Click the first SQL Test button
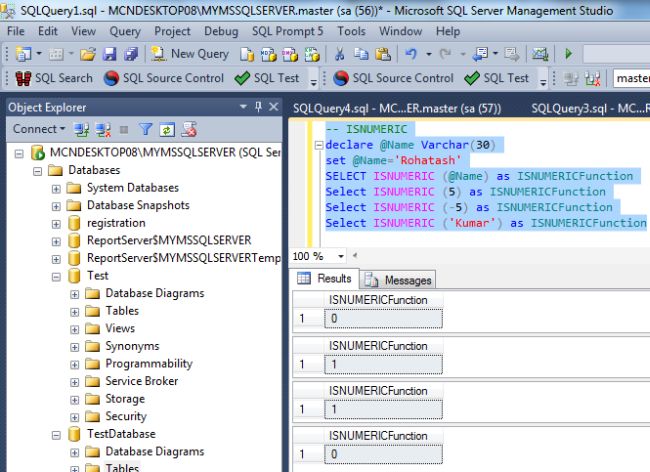This screenshot has height=472, width=650. tap(267, 78)
